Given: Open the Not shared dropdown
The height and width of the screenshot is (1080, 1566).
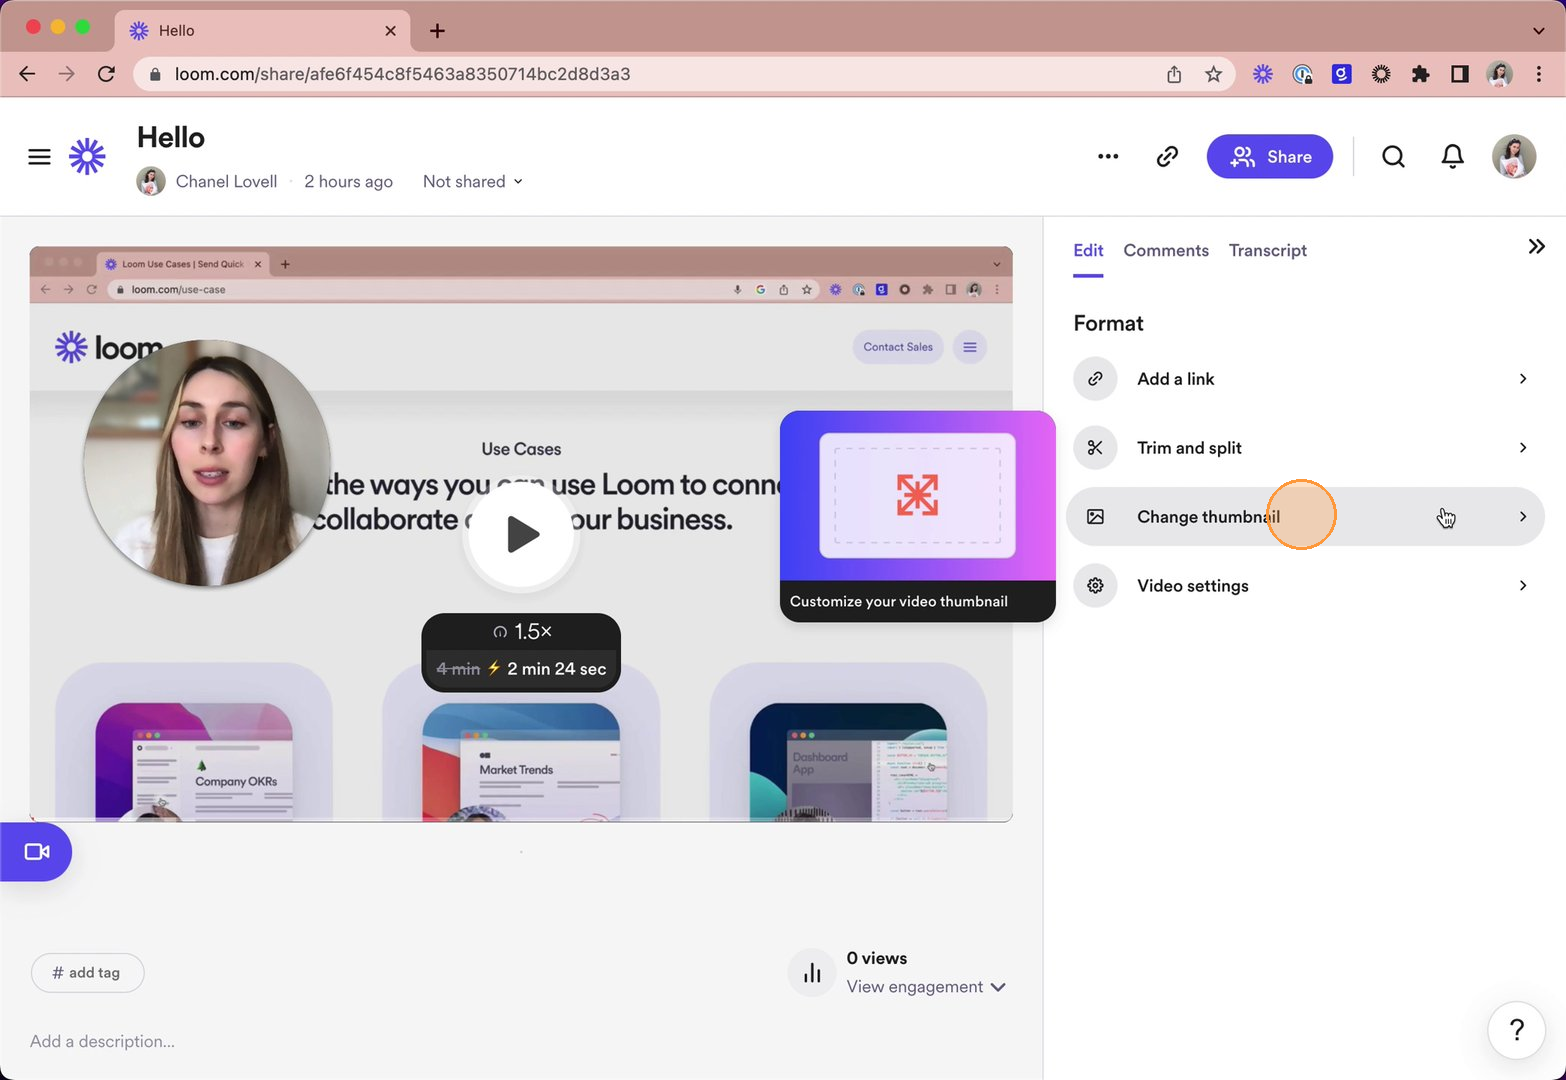Looking at the screenshot, I should pyautogui.click(x=473, y=181).
